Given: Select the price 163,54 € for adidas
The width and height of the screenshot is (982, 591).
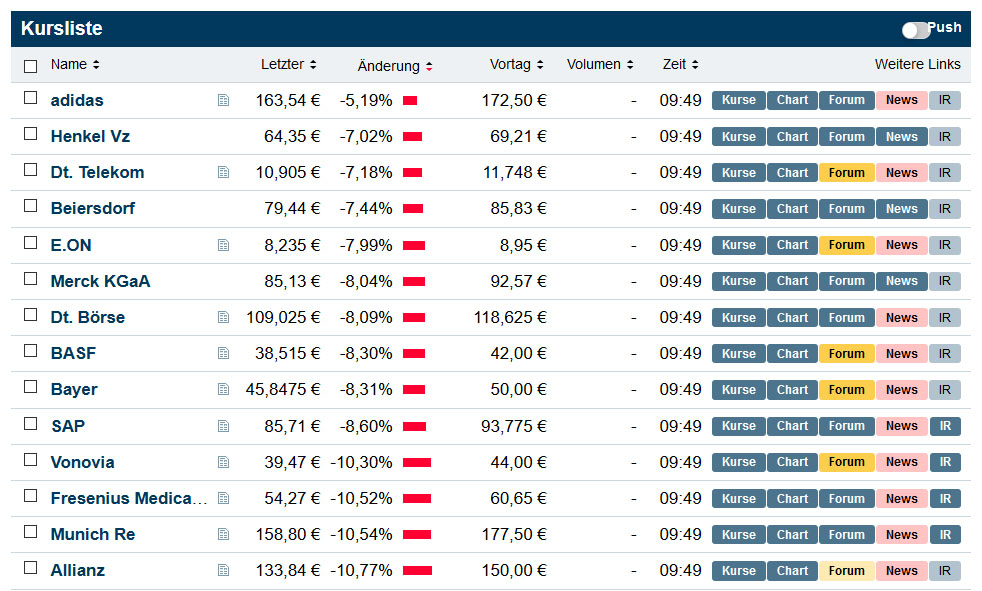Looking at the screenshot, I should (x=287, y=100).
